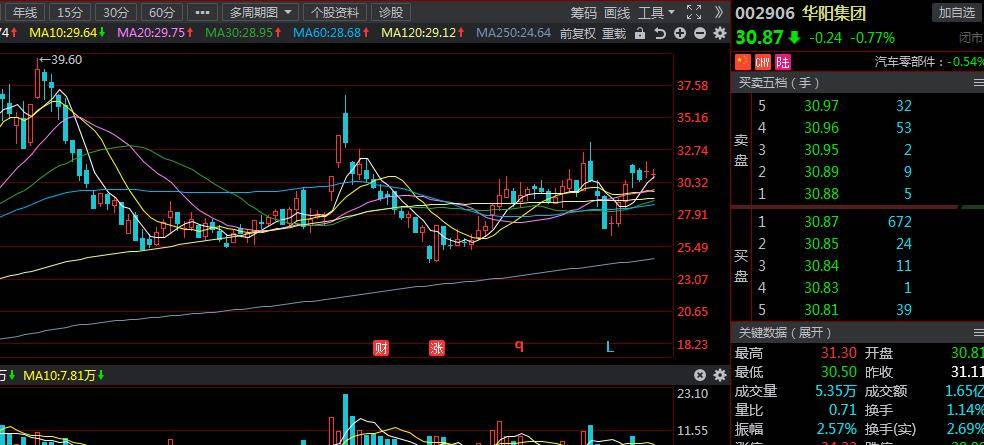The height and width of the screenshot is (445, 984).
Task: Click the red 财 event marker
Action: [x=380, y=348]
